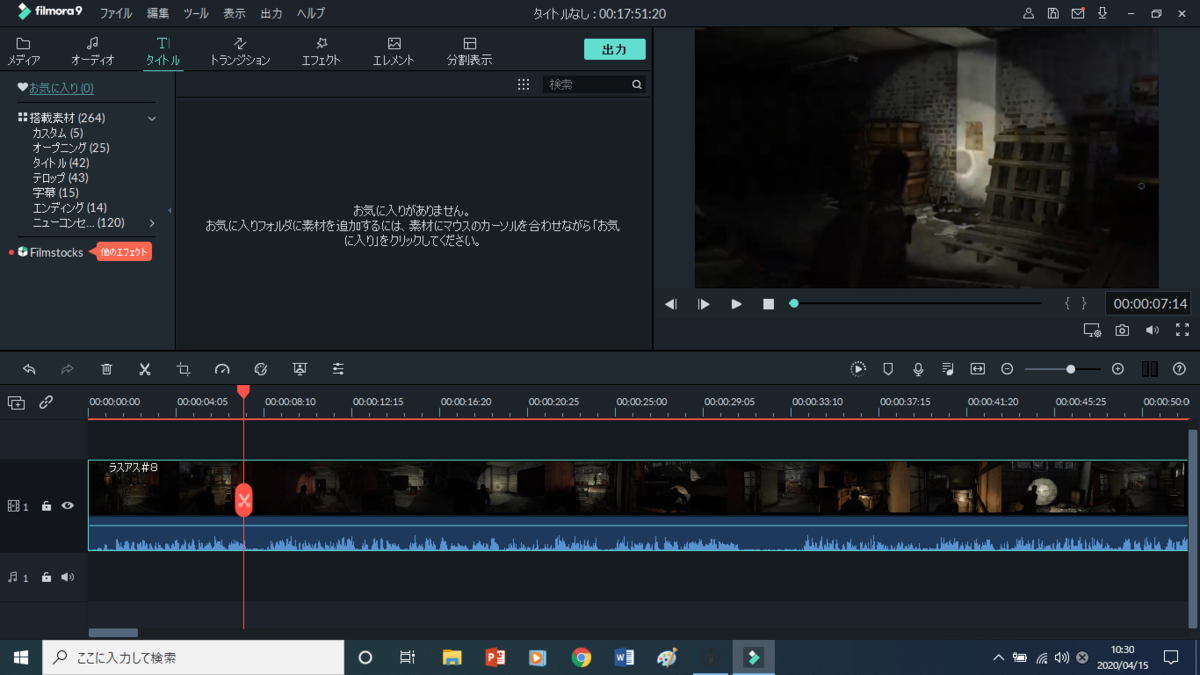Viewport: 1200px width, 675px height.
Task: Click the download icon in title bar
Action: pos(1103,14)
